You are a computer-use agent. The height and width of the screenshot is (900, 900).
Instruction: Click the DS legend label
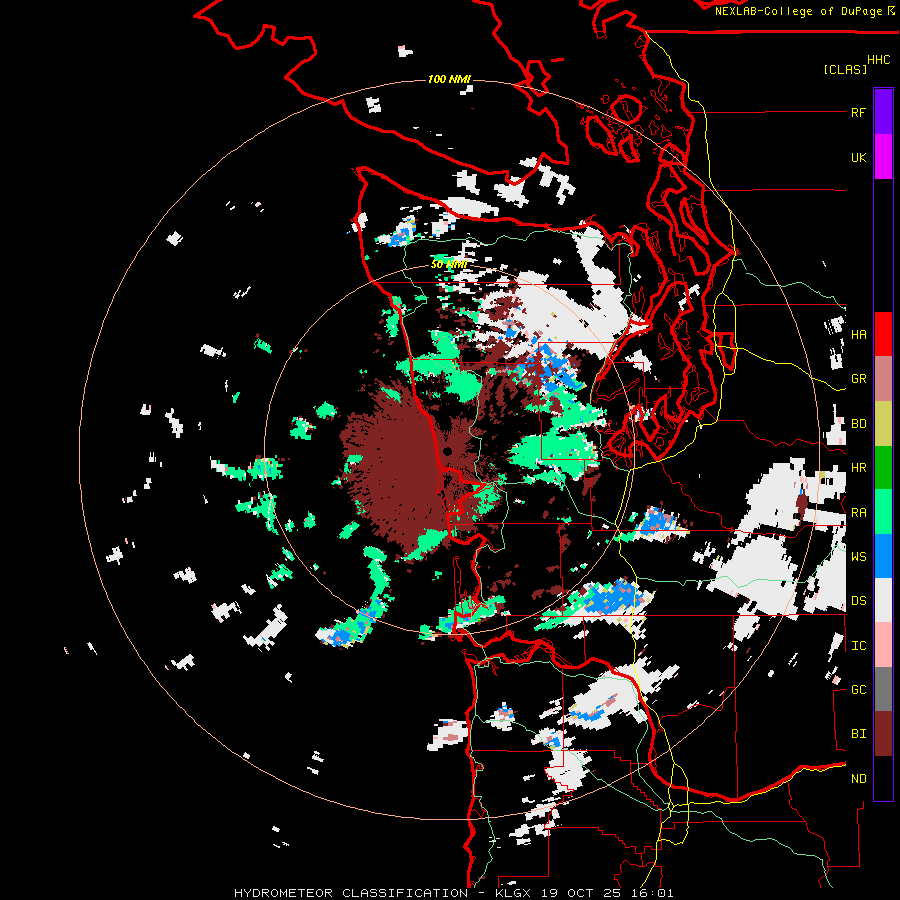point(858,600)
